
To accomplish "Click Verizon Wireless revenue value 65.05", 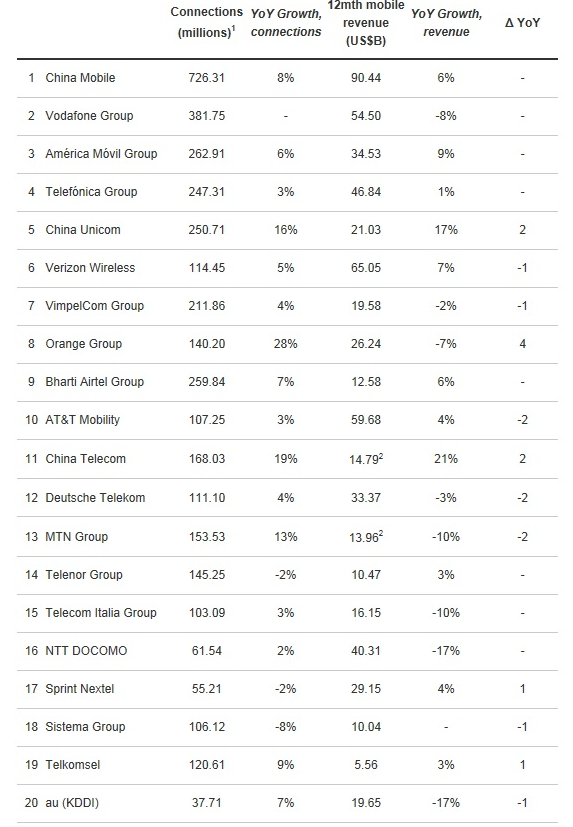I will [x=366, y=267].
